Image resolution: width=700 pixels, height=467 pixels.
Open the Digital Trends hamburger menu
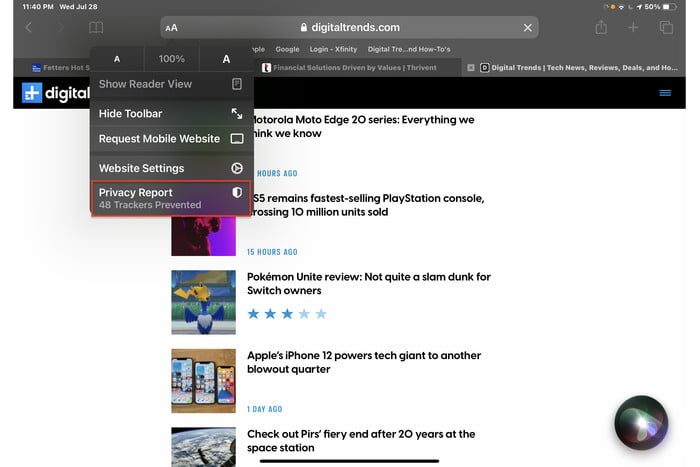[x=665, y=93]
